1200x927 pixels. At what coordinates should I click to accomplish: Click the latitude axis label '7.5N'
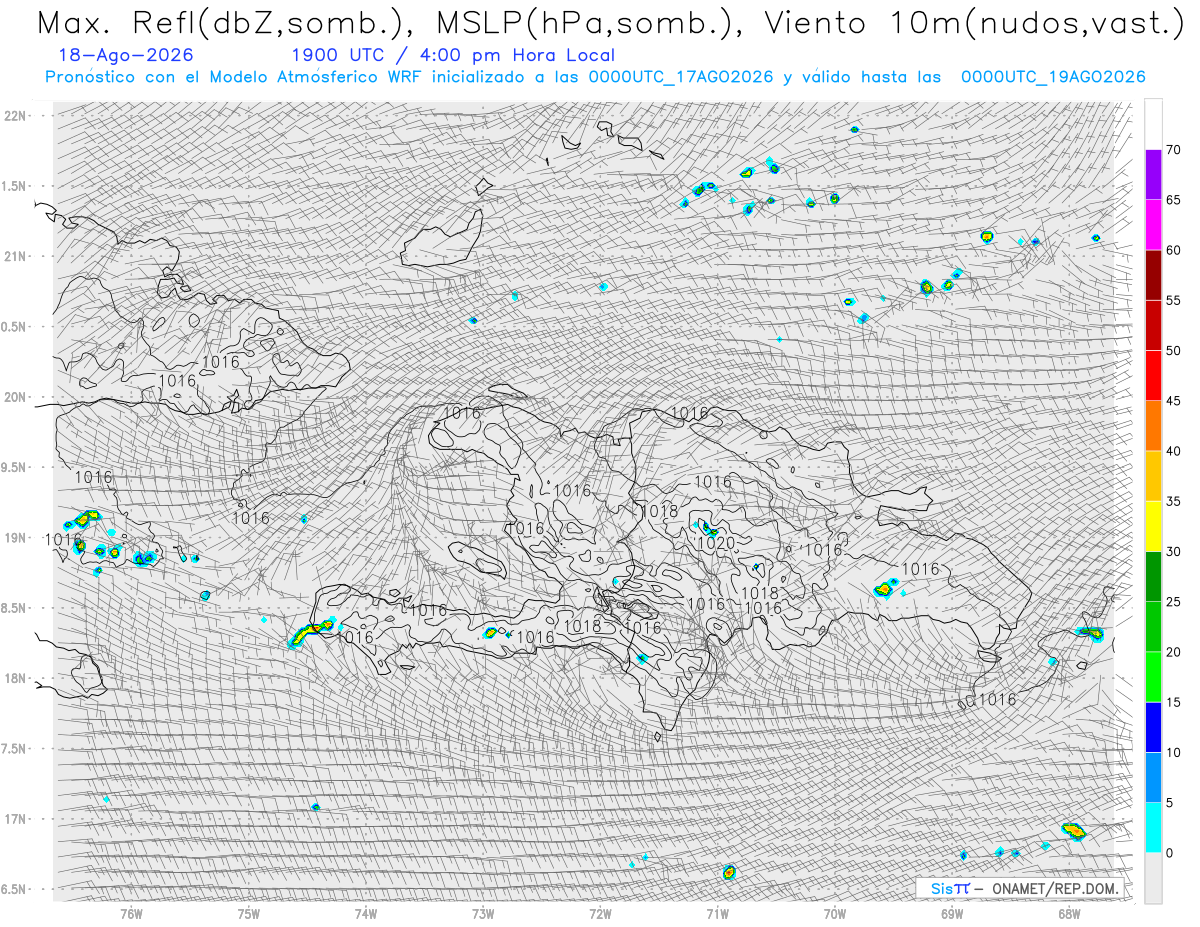click(x=13, y=748)
